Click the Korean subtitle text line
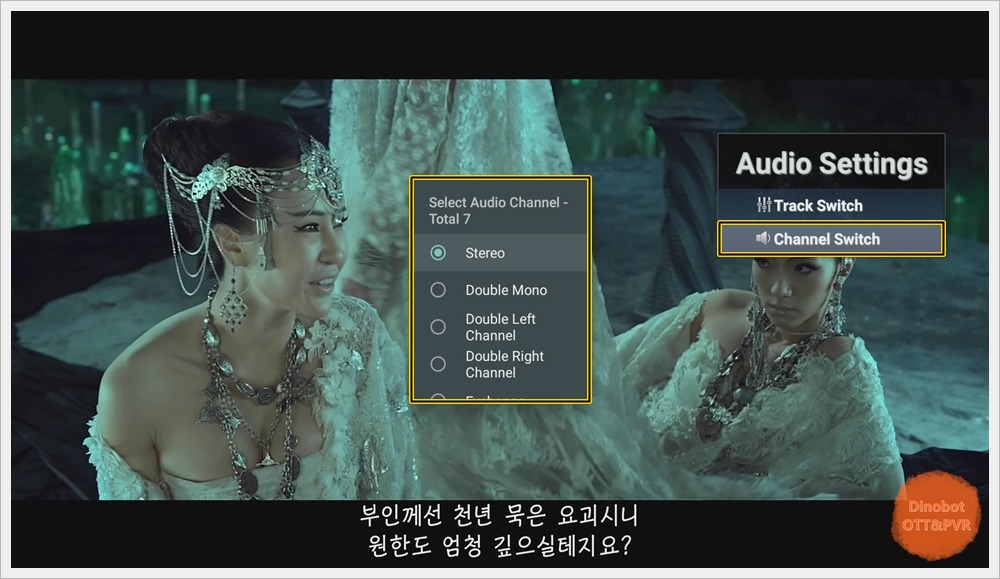This screenshot has width=1000, height=579. click(x=499, y=531)
